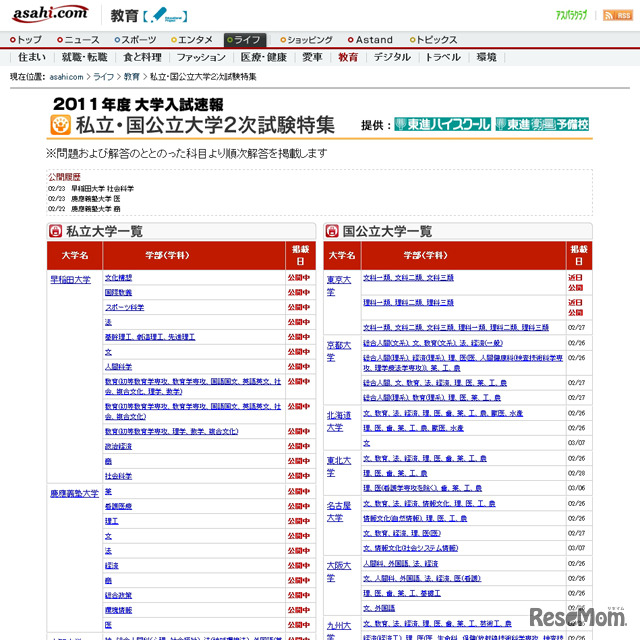Open the Astand menu item

370,40
